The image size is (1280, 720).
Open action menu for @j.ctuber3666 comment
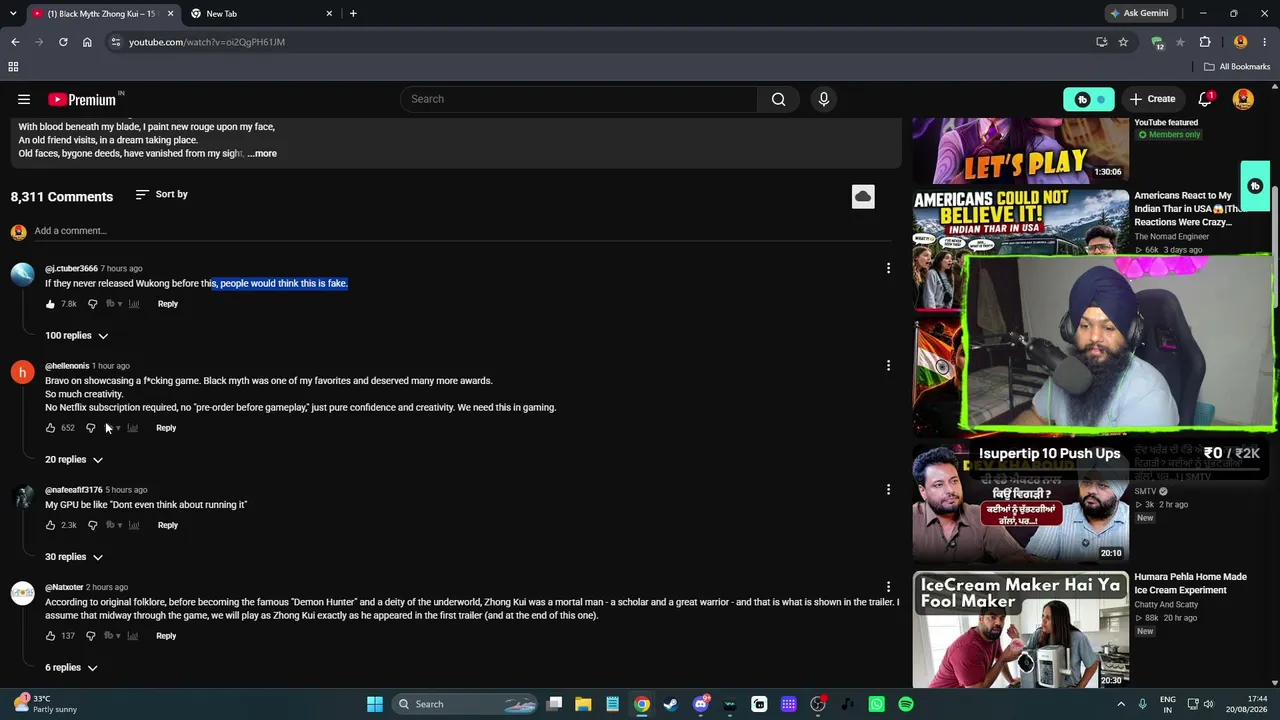[888, 268]
